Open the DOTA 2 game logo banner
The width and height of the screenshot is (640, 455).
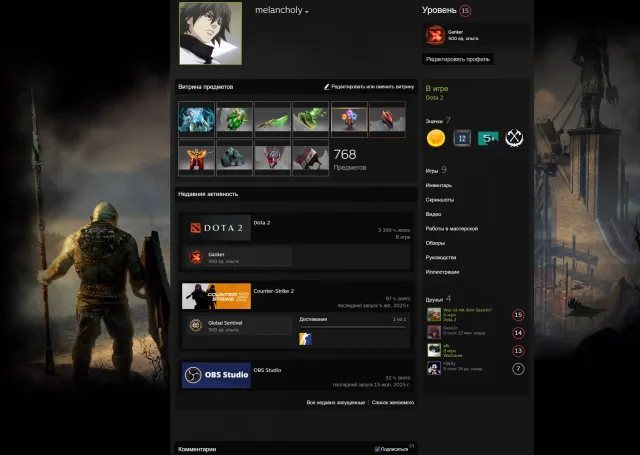click(216, 228)
